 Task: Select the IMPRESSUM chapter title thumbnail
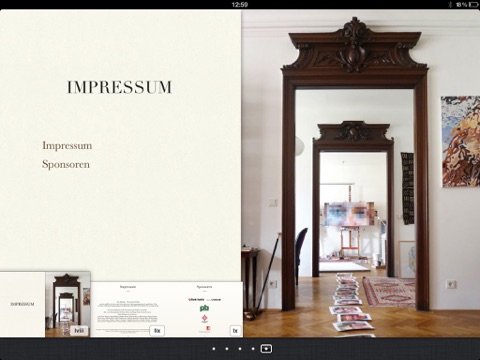point(22,304)
